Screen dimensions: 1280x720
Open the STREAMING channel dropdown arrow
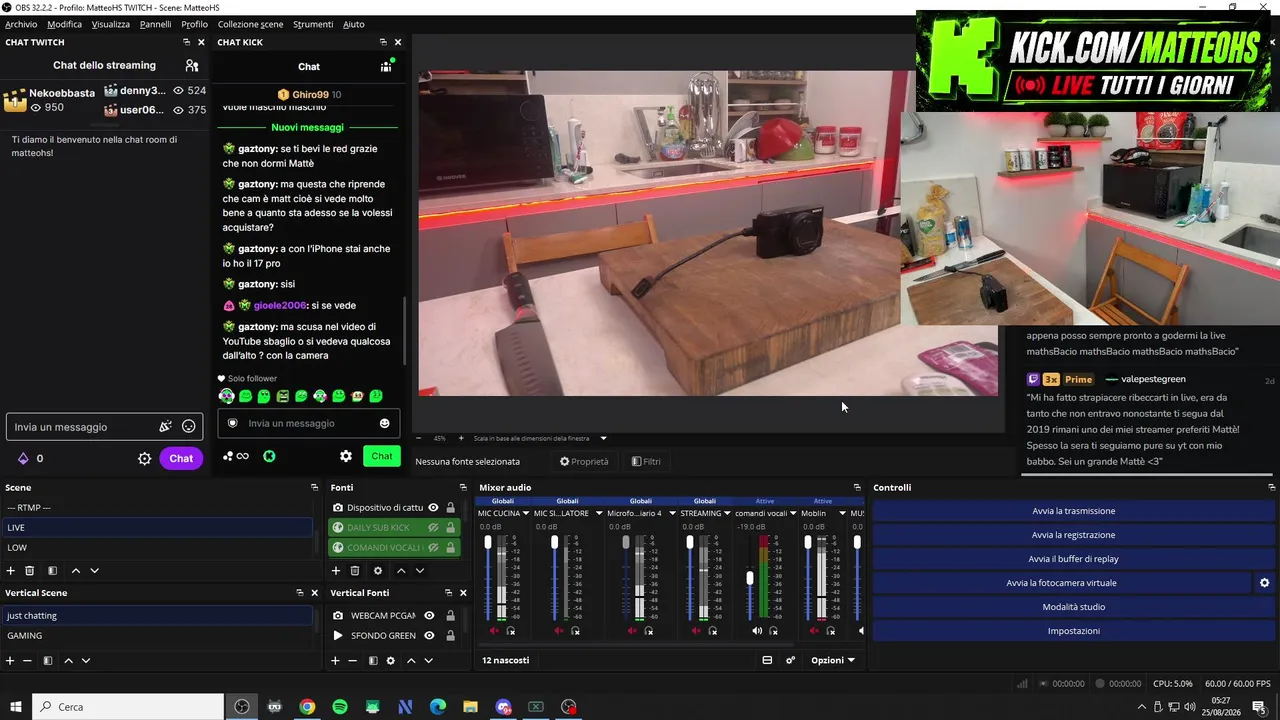point(727,513)
